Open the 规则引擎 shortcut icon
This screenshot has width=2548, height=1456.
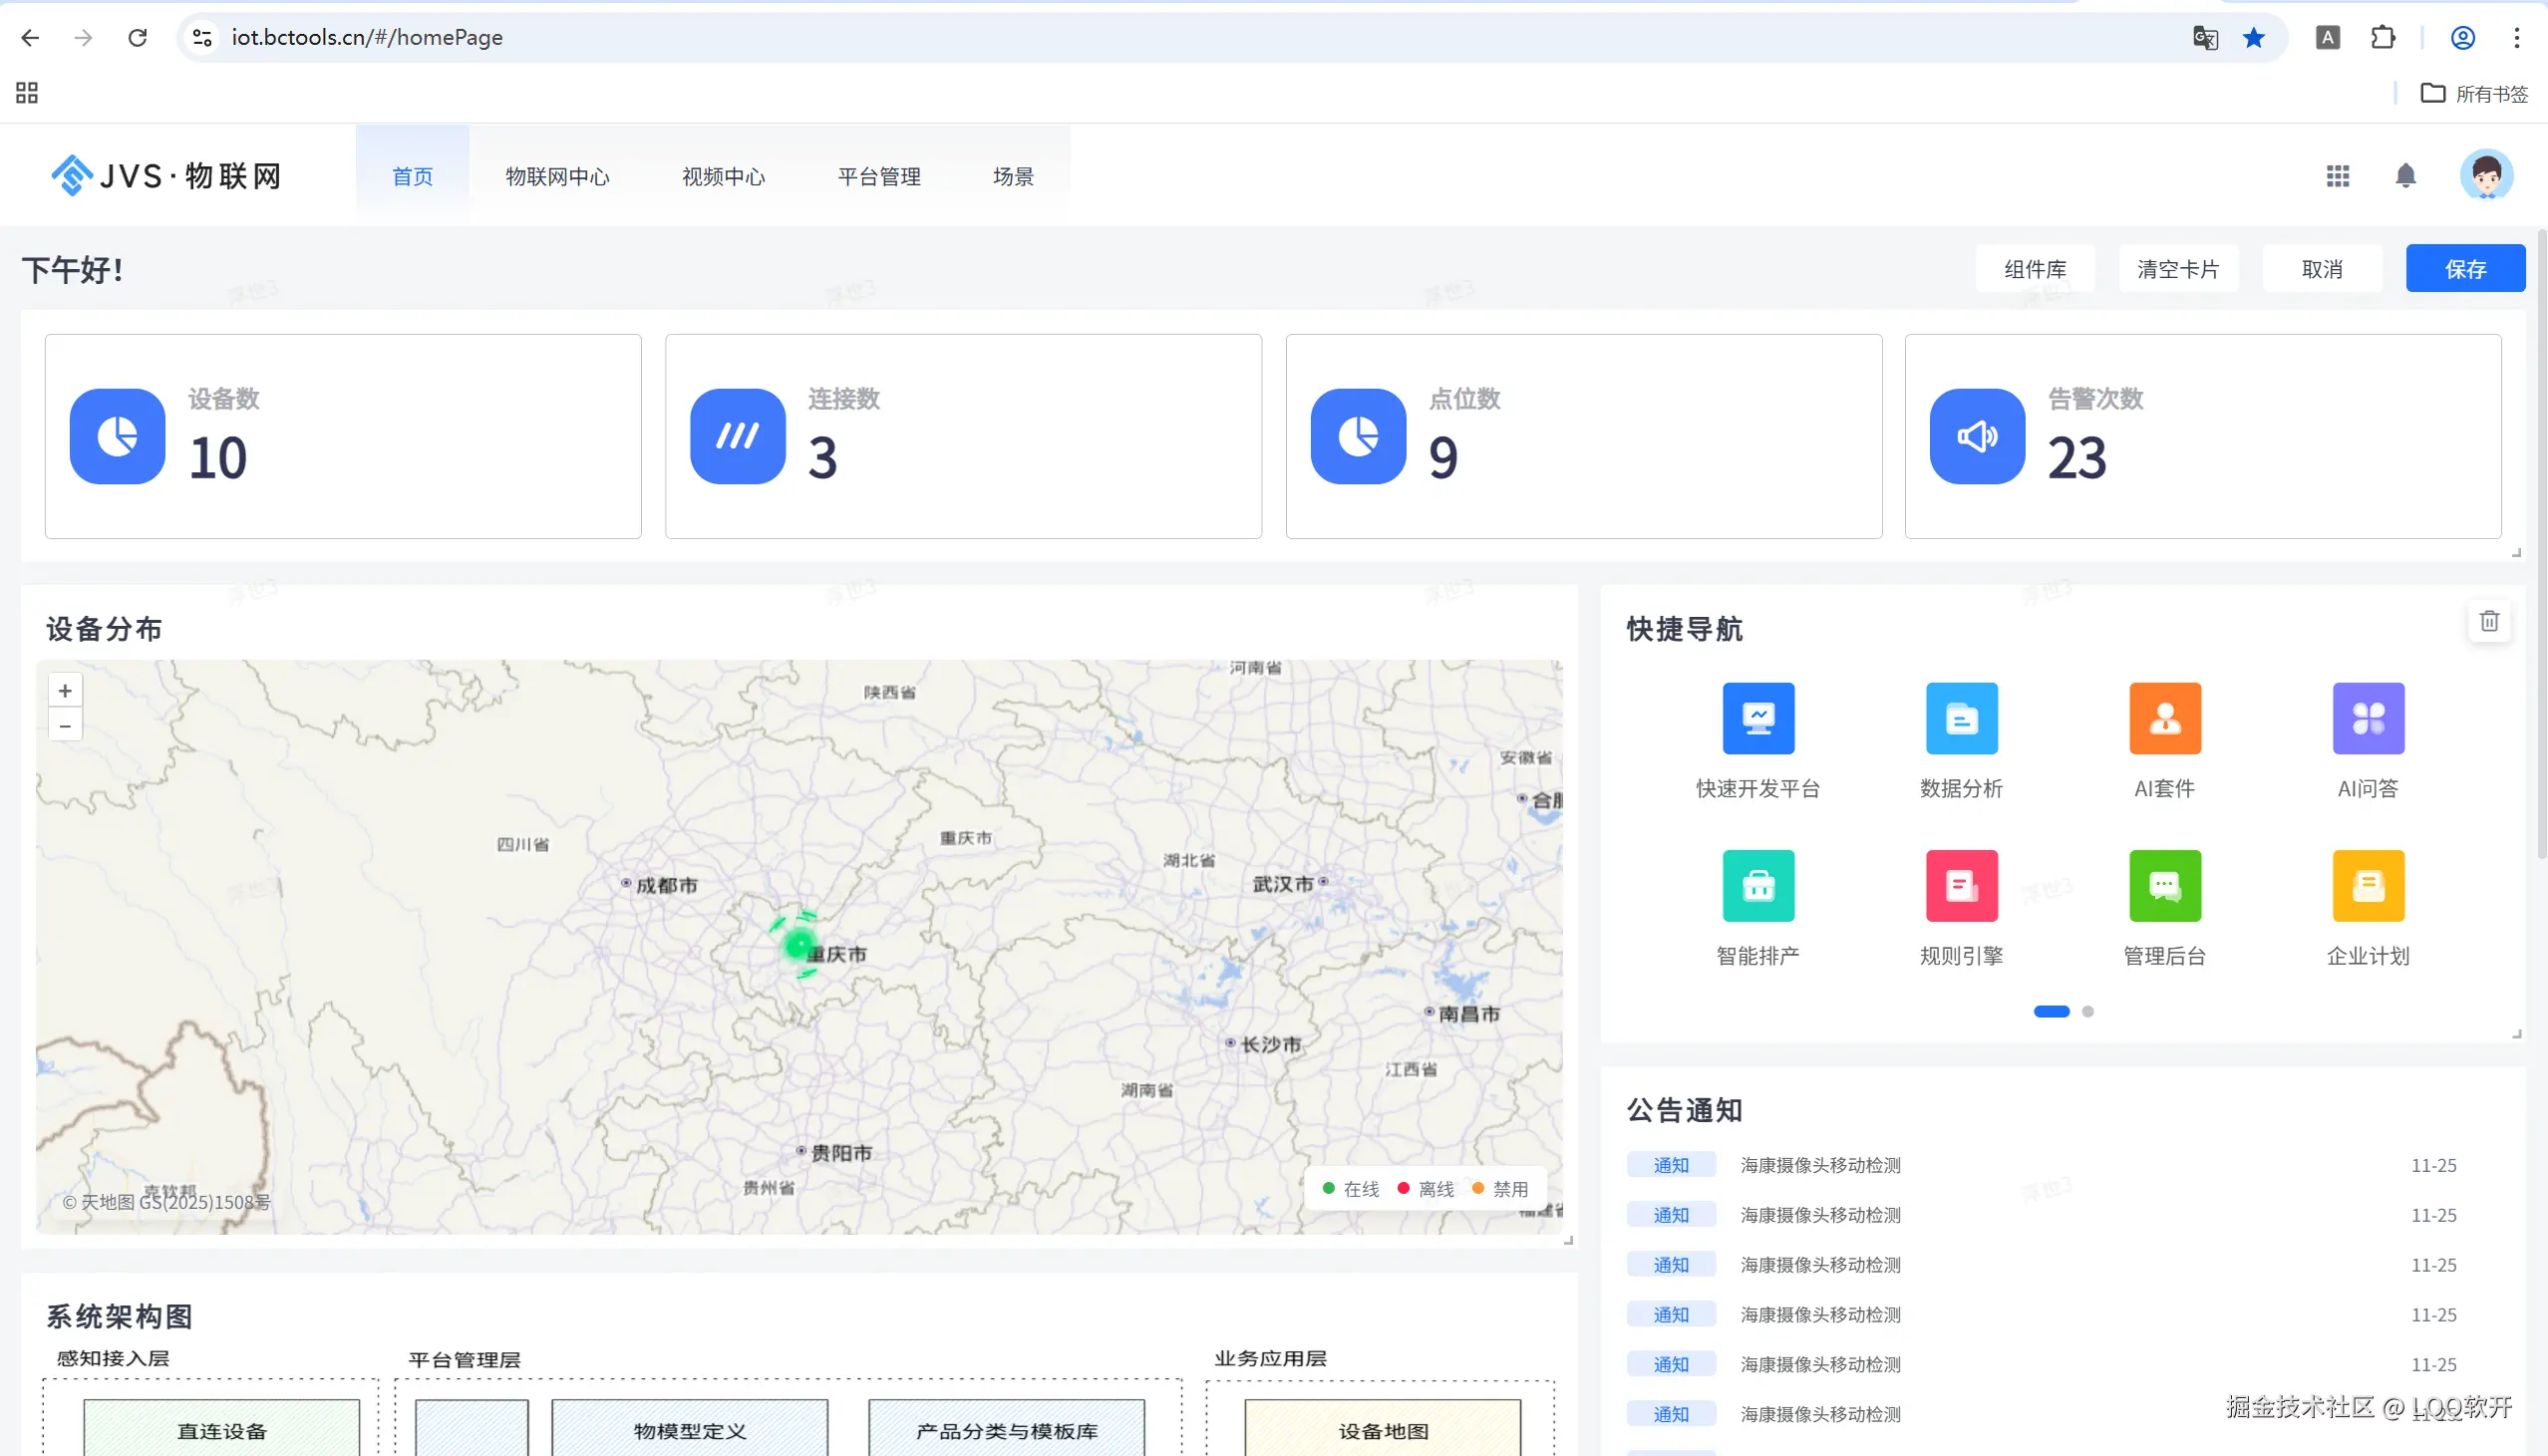click(x=1961, y=885)
